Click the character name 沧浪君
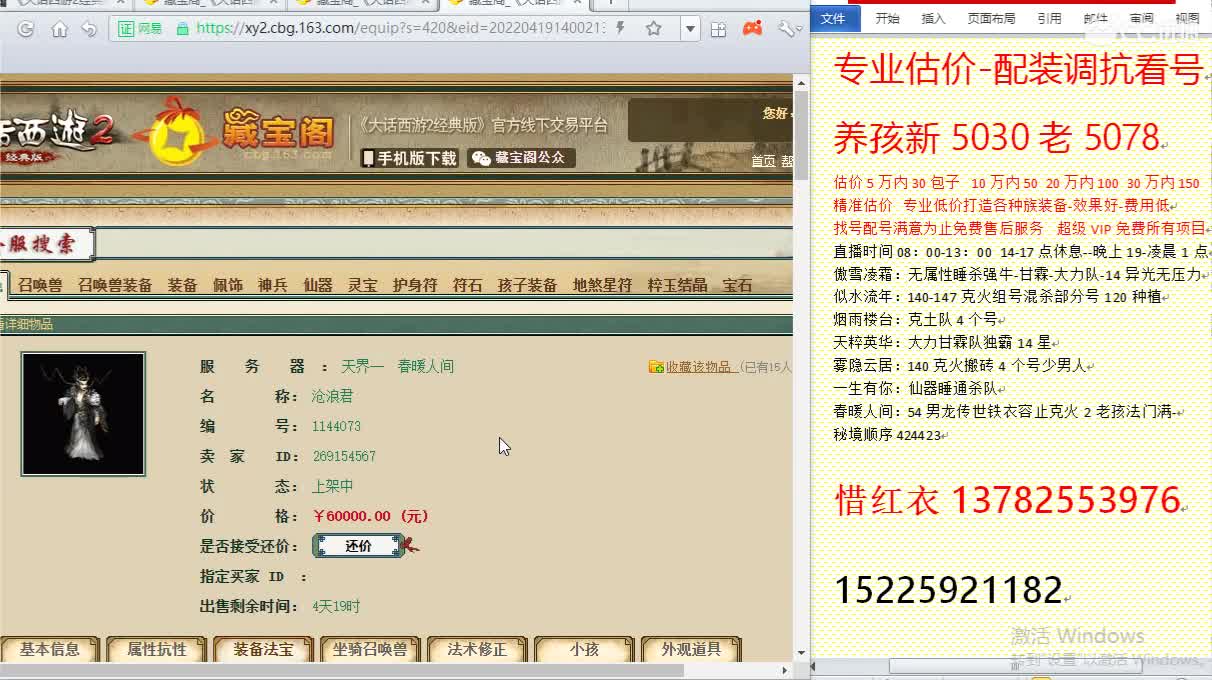This screenshot has height=680, width=1212. [x=332, y=396]
